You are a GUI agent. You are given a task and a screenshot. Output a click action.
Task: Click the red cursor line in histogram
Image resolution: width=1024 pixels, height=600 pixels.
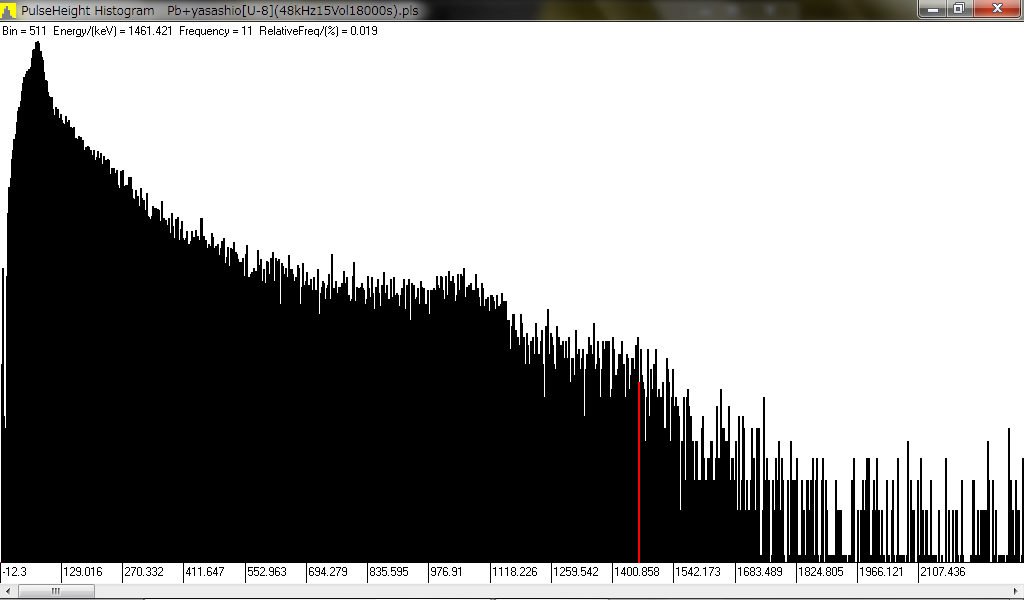[x=639, y=470]
